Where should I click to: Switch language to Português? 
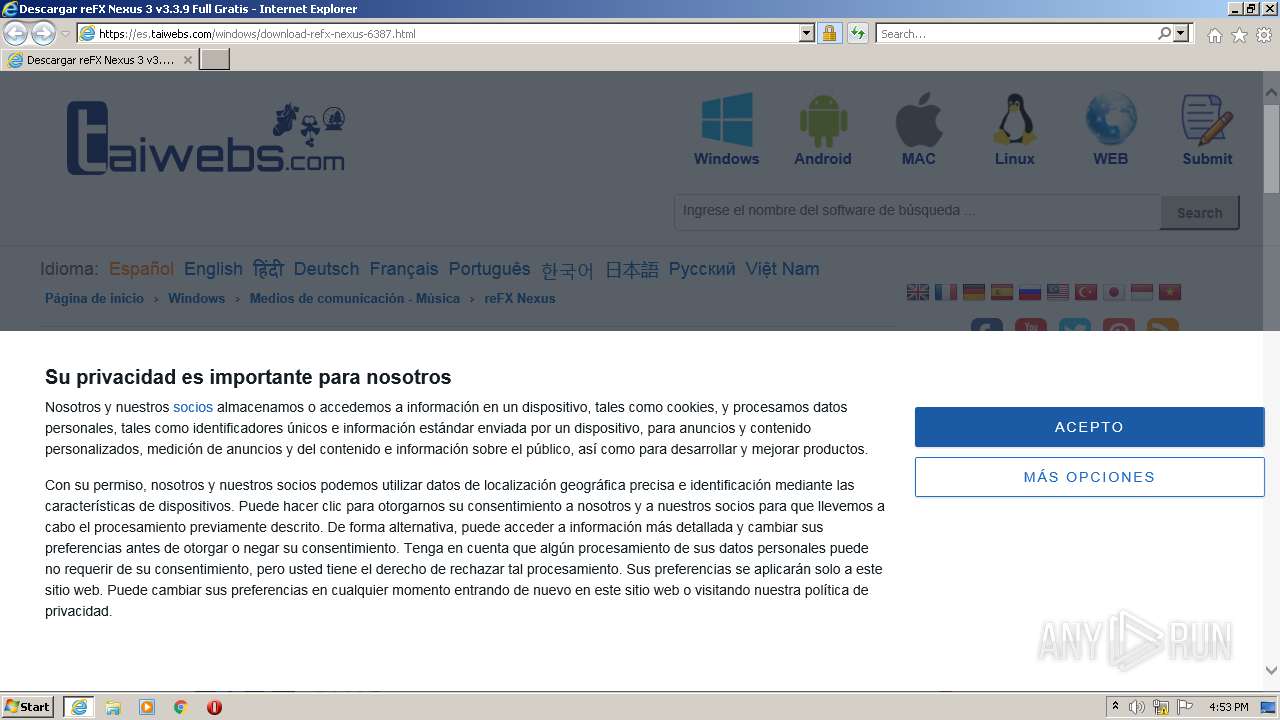490,269
